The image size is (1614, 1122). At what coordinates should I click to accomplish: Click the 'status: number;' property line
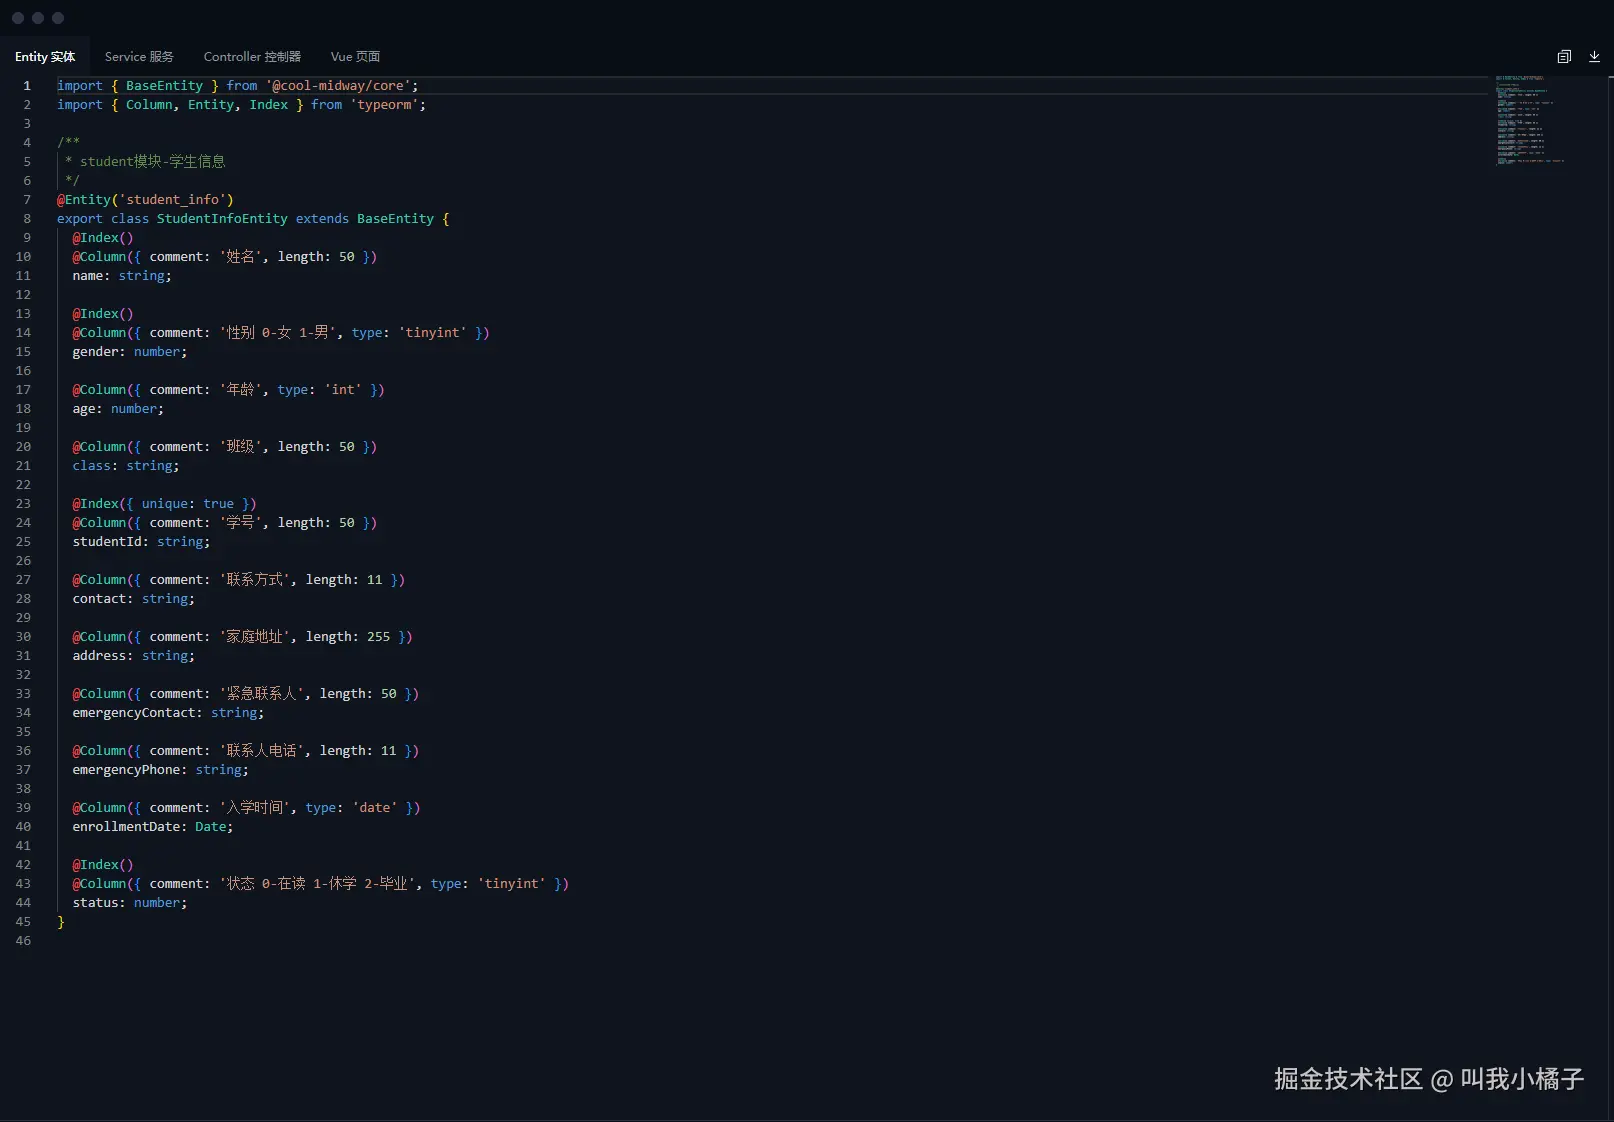(130, 903)
